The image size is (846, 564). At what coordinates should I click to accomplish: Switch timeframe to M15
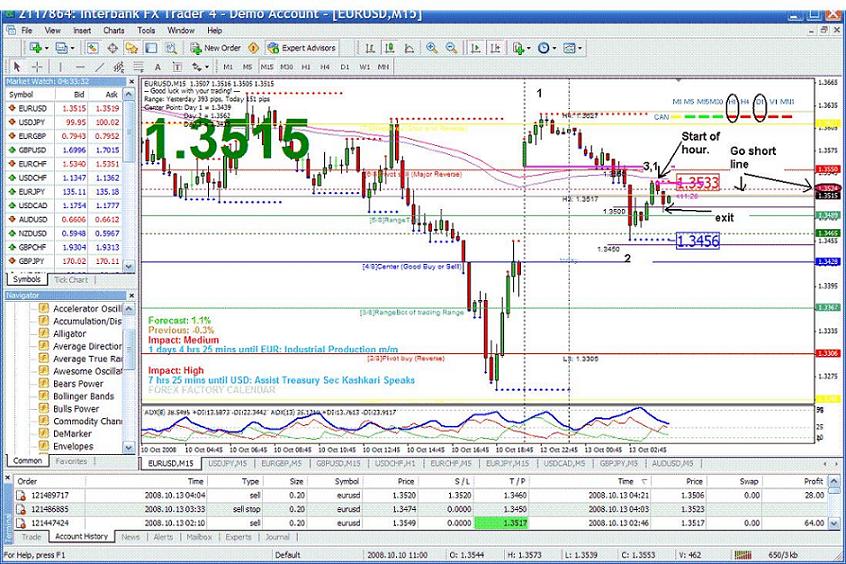coord(267,67)
